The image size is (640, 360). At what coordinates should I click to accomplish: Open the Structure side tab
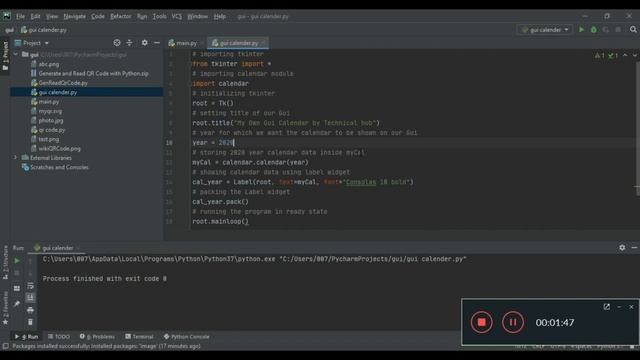pyautogui.click(x=5, y=262)
